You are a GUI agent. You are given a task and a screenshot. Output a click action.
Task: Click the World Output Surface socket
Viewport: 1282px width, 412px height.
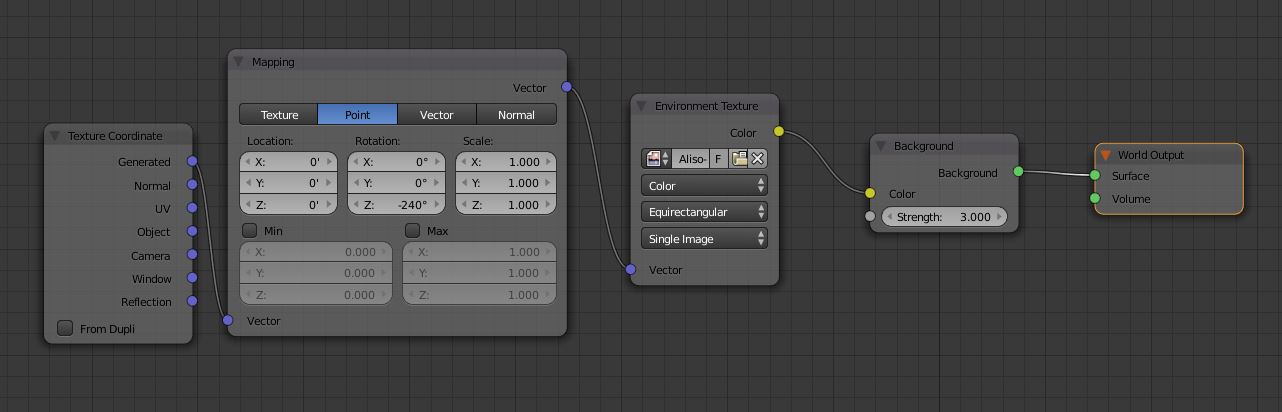(1095, 176)
